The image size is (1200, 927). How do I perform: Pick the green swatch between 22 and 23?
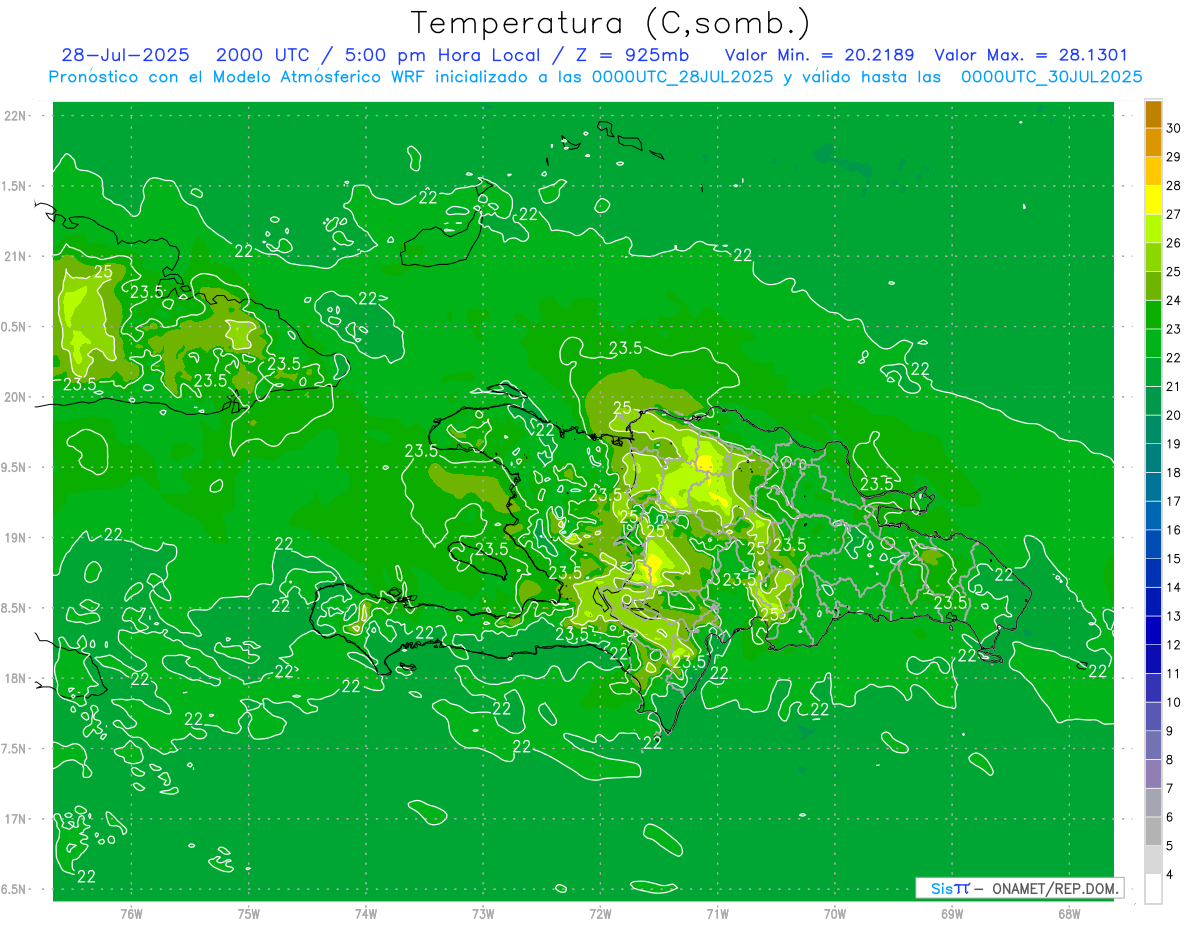(x=1153, y=343)
